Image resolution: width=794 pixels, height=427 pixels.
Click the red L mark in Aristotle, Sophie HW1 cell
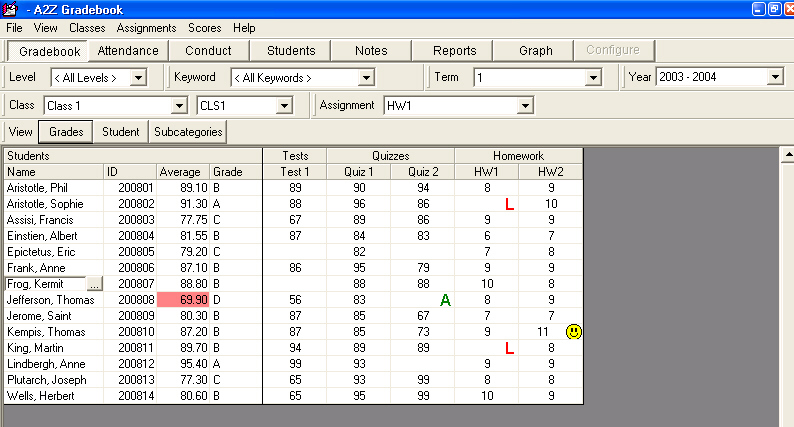pos(509,204)
